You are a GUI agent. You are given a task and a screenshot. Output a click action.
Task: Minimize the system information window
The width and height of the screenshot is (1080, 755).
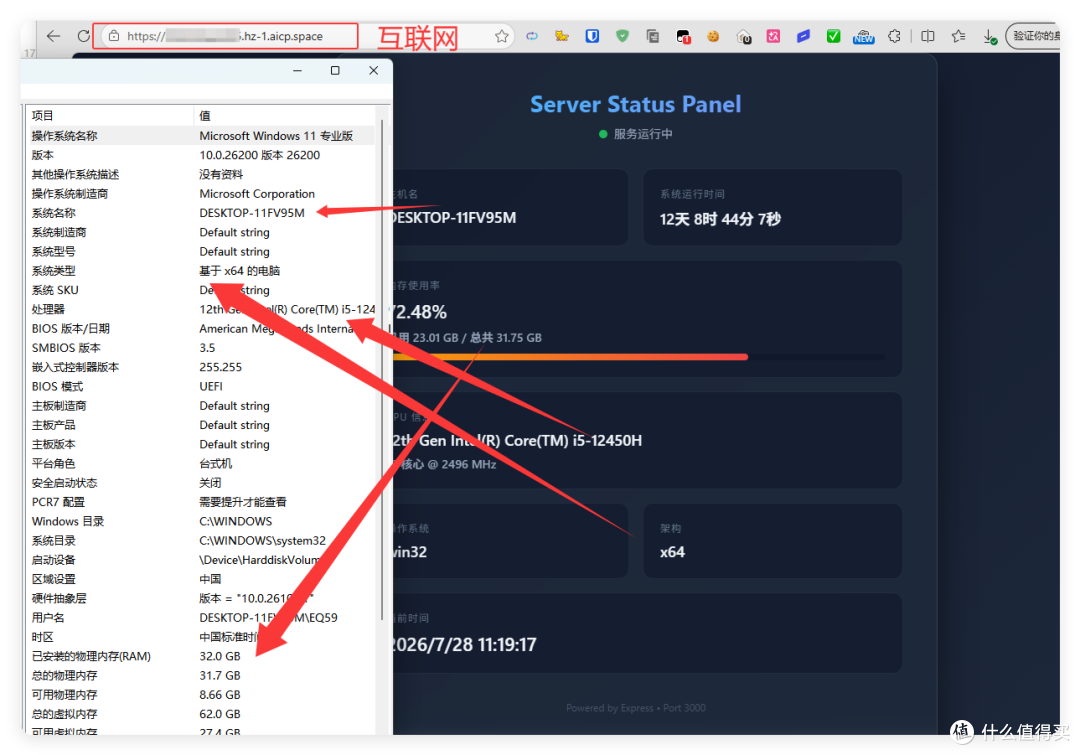tap(298, 70)
